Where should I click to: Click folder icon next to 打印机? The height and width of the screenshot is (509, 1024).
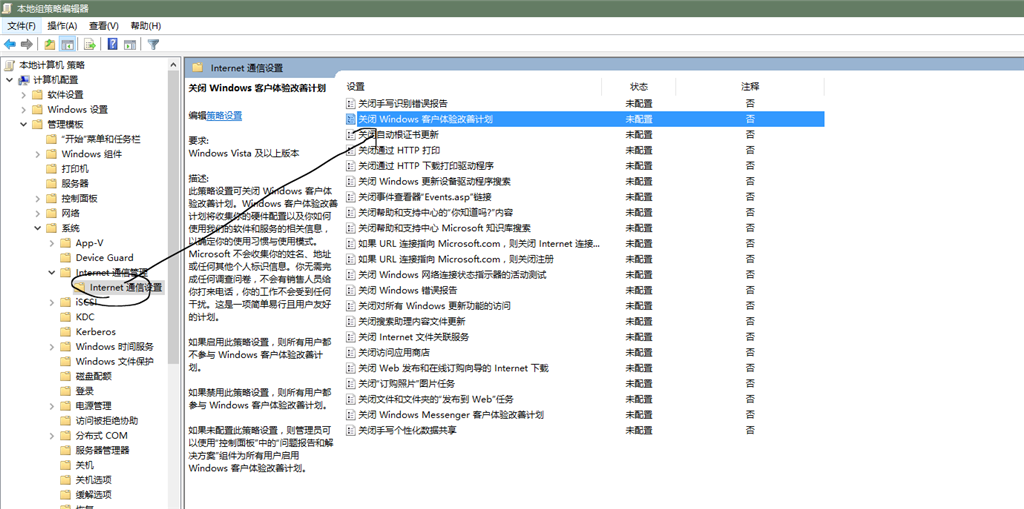51,169
